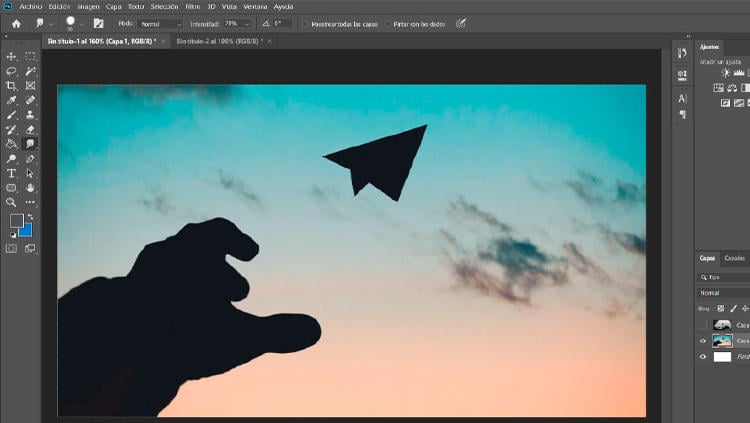Open the History panel icon

pos(682,53)
